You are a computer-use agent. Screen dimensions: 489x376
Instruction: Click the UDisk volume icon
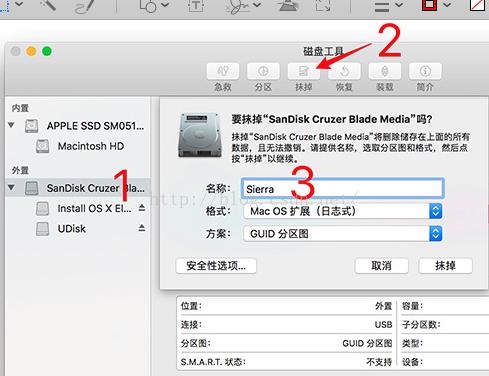[x=43, y=229]
